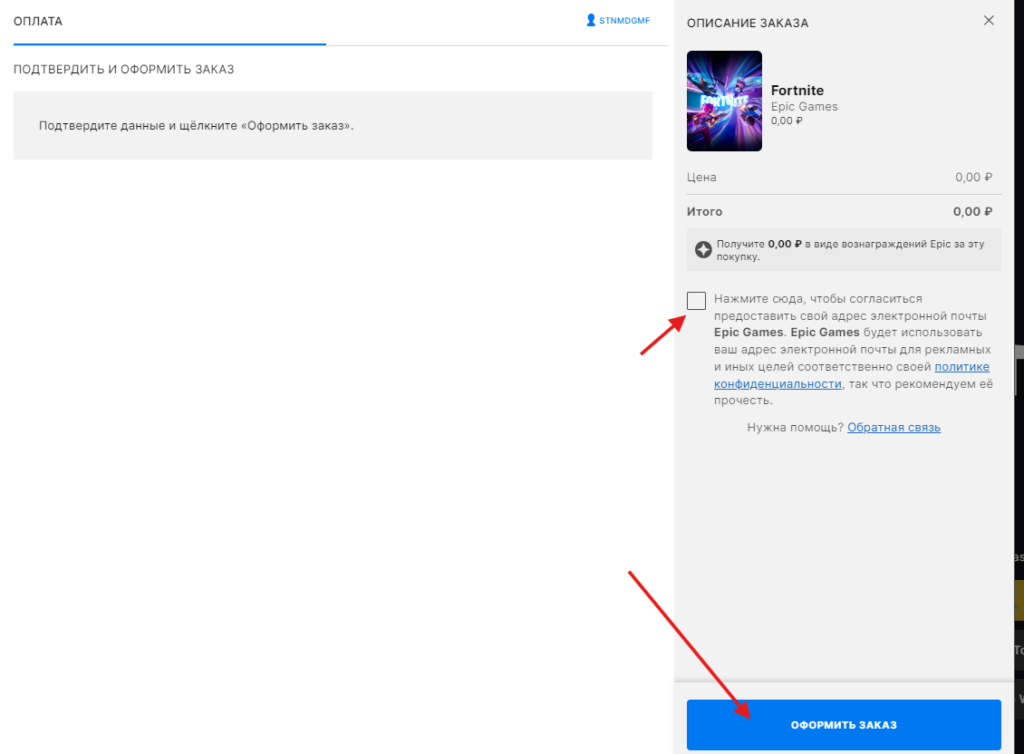The height and width of the screenshot is (754, 1024).
Task: Click the ОПИСАНИЕ ЗАКАЗА heading
Action: point(748,23)
